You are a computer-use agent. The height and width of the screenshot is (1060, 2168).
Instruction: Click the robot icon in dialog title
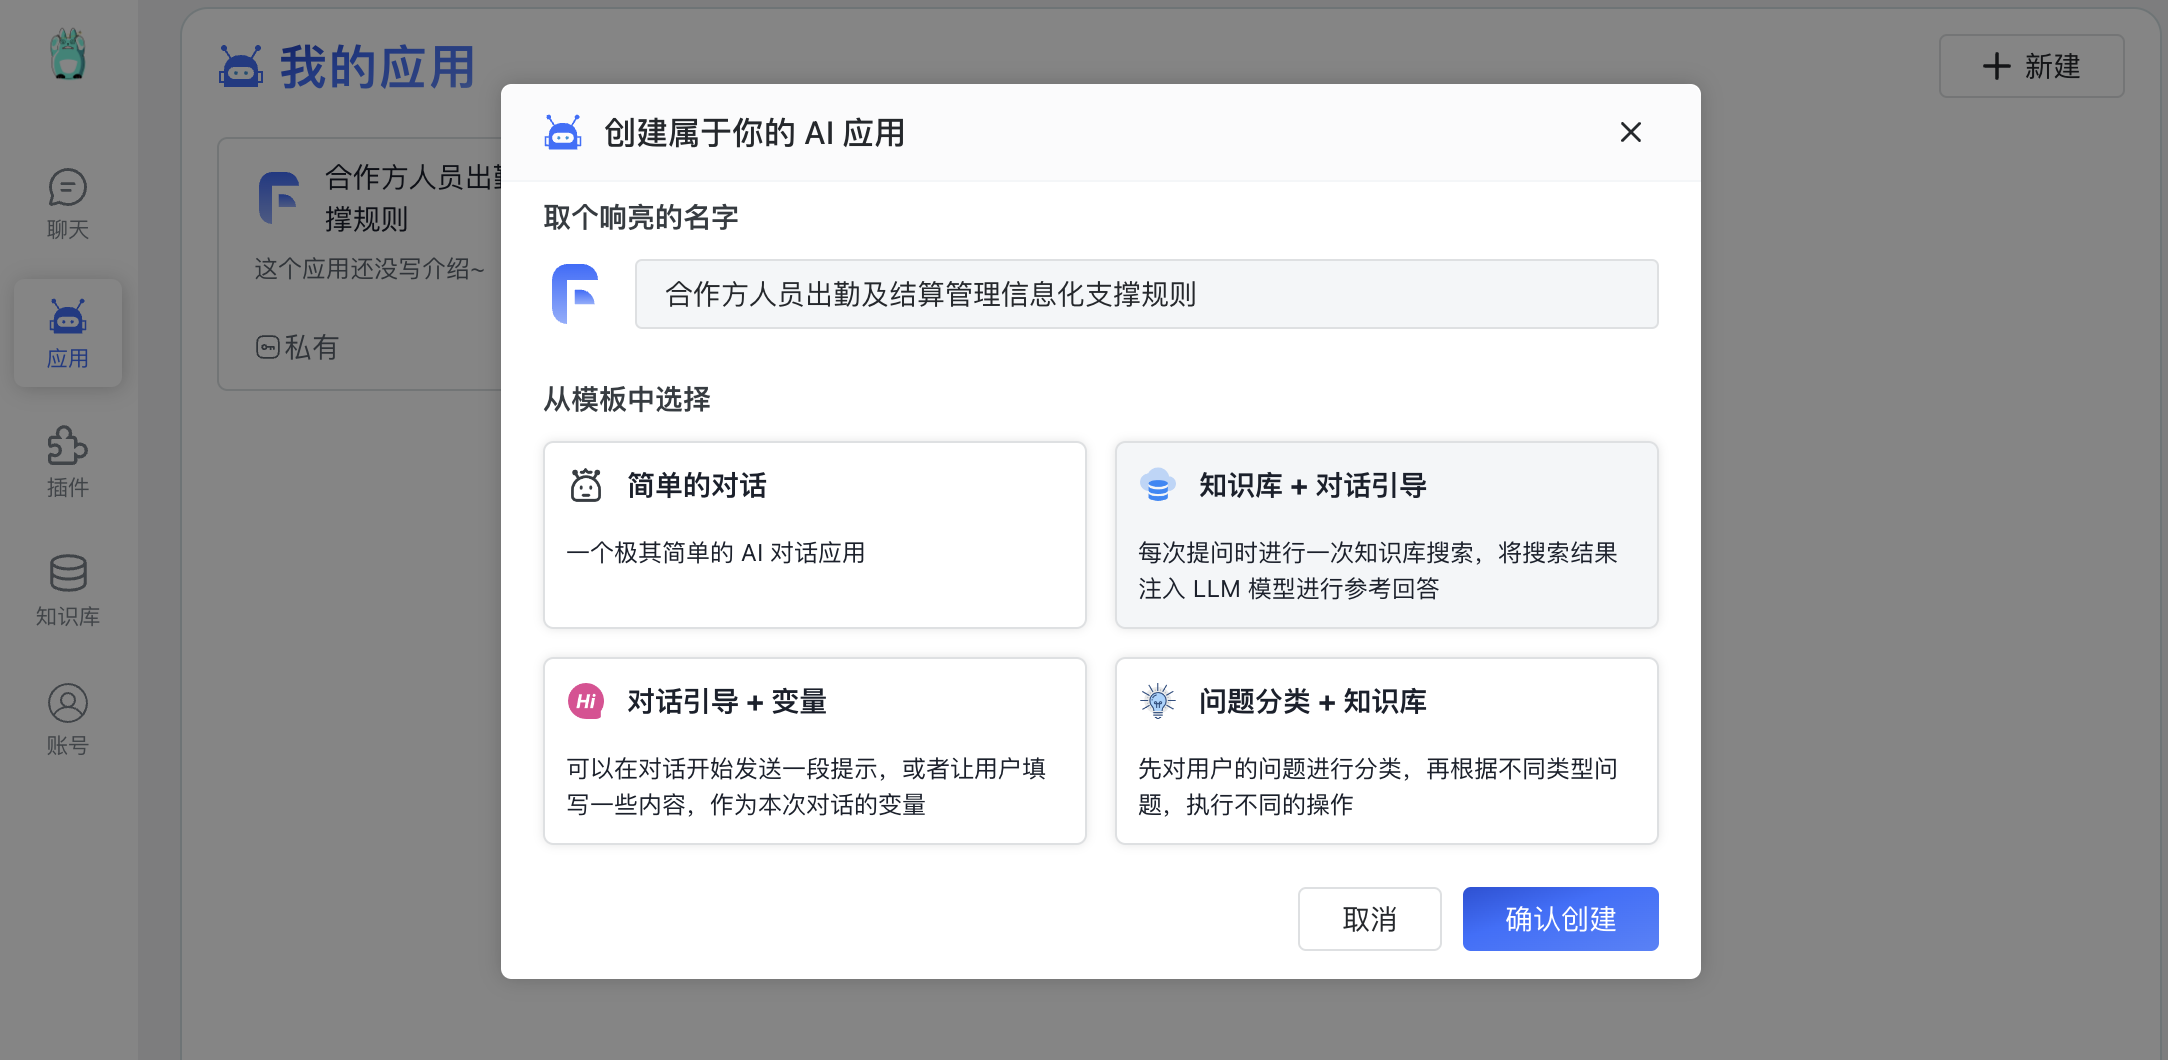pos(563,133)
